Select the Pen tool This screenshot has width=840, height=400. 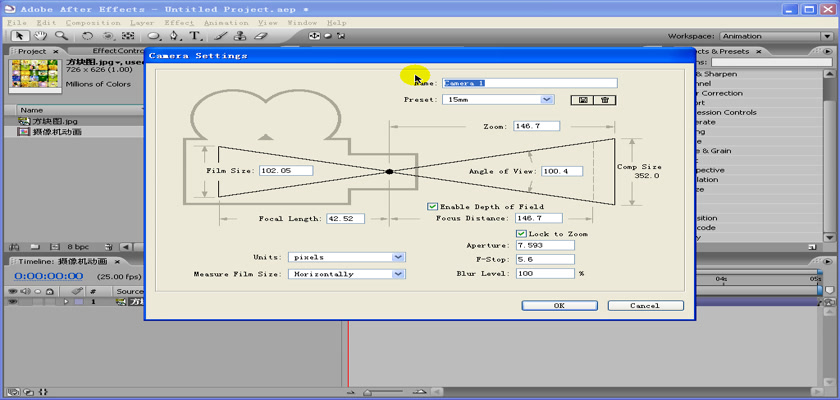tap(174, 36)
